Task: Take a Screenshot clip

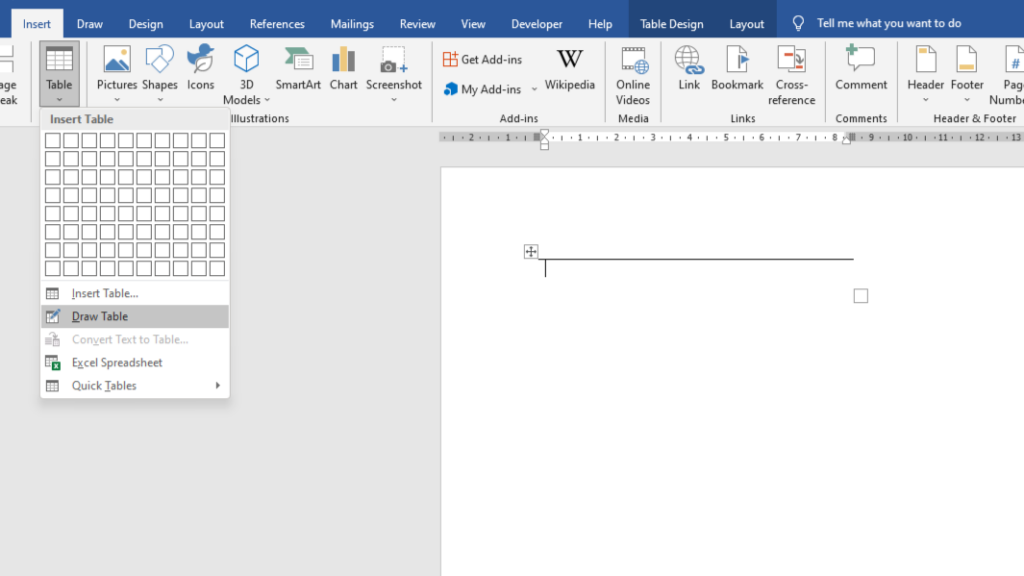Action: pos(394,74)
